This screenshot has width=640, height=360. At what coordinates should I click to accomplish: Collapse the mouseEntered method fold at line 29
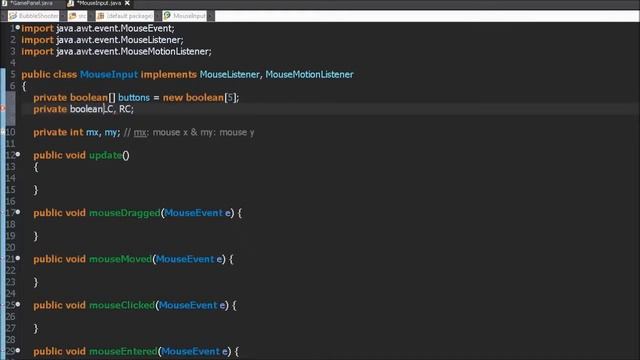pyautogui.click(x=18, y=350)
